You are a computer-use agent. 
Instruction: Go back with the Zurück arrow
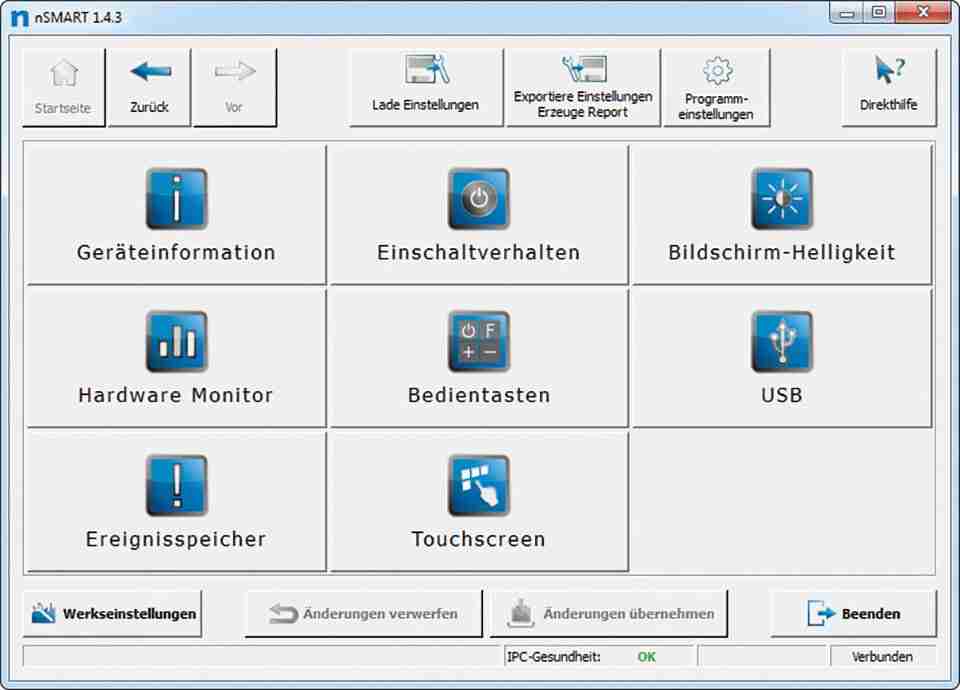click(150, 87)
